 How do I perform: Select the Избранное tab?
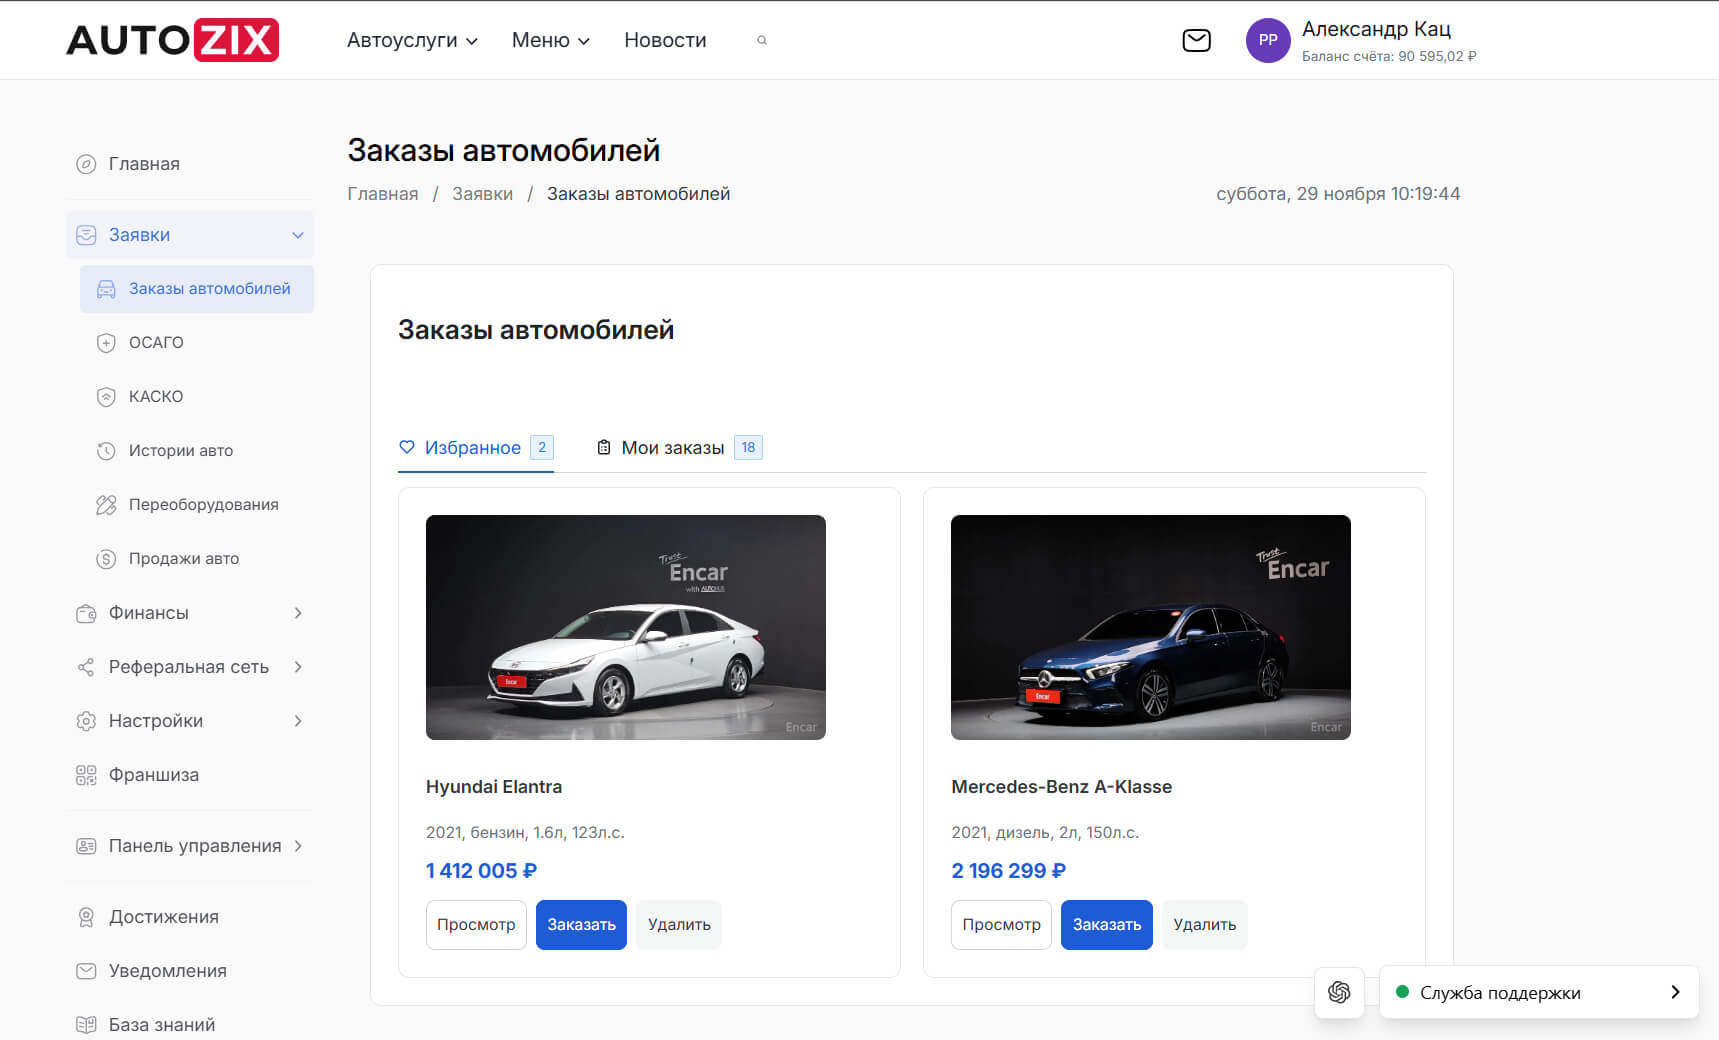point(475,448)
